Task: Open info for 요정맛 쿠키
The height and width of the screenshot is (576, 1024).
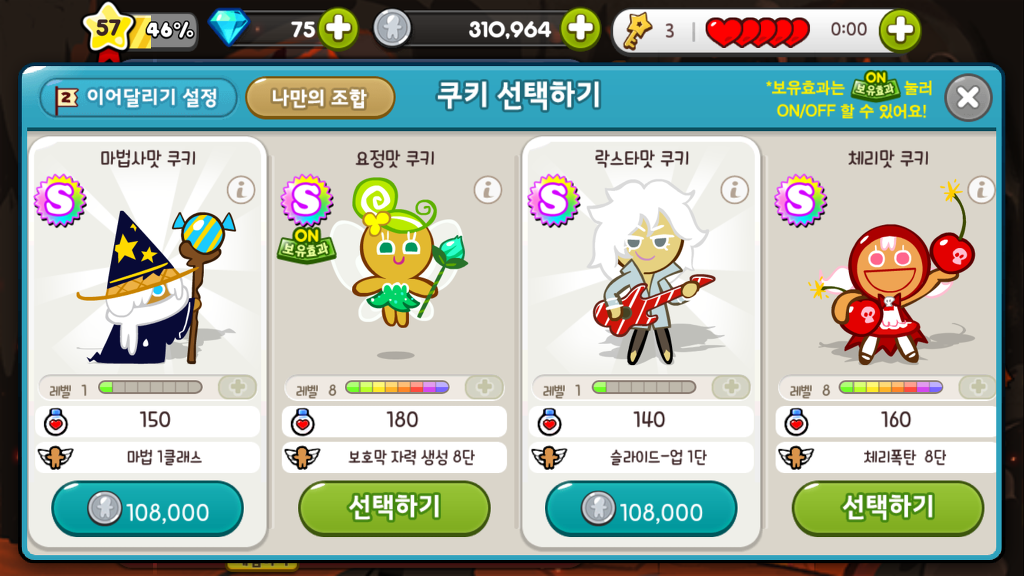Action: [487, 191]
